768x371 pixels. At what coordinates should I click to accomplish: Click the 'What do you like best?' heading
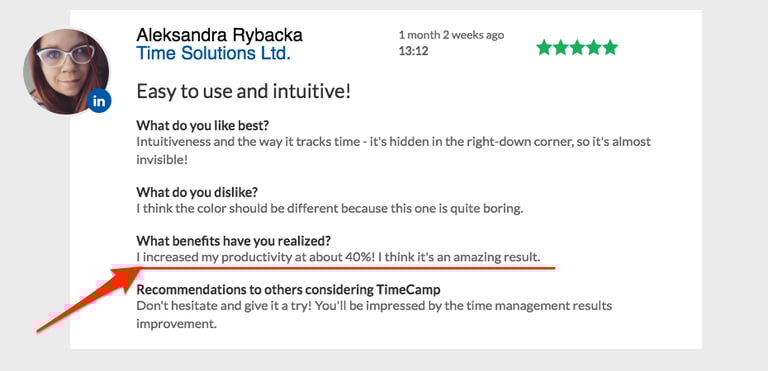202,125
